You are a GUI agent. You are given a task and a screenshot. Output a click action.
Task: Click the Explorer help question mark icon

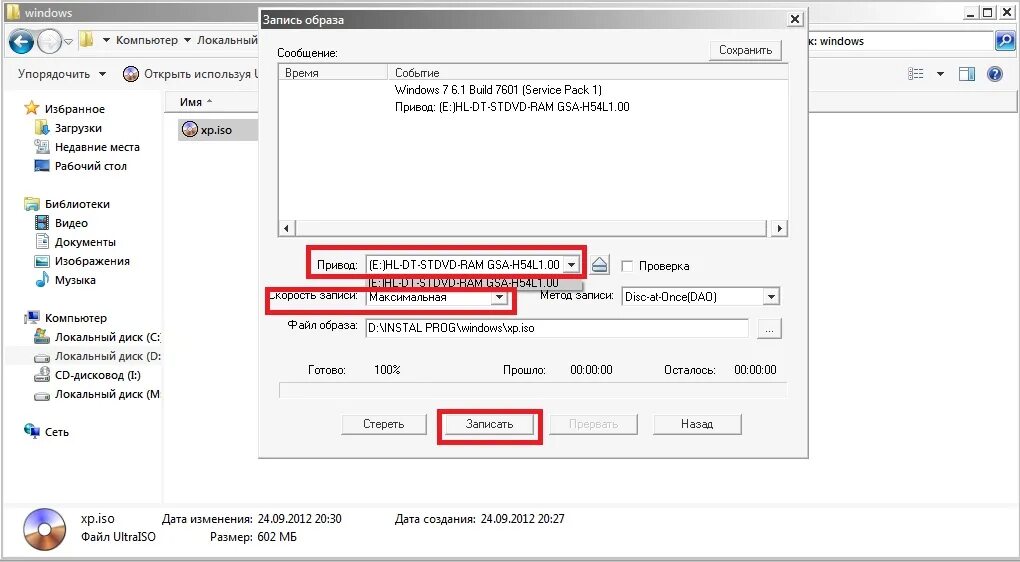pyautogui.click(x=995, y=74)
